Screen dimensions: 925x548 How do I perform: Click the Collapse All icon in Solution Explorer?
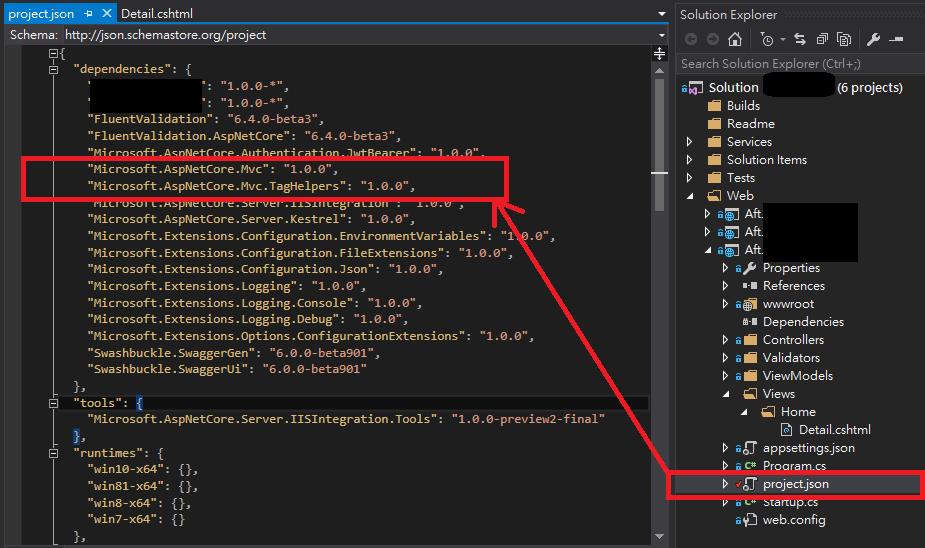point(822,40)
